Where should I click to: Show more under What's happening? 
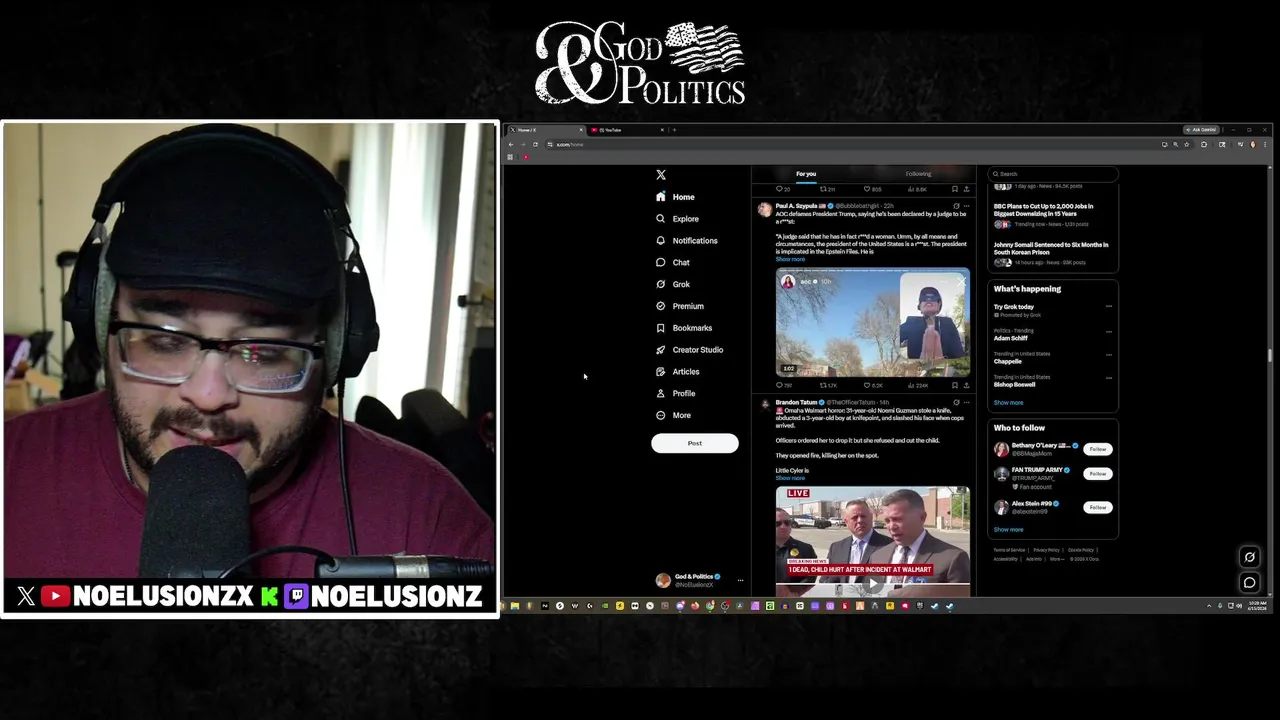(1008, 403)
